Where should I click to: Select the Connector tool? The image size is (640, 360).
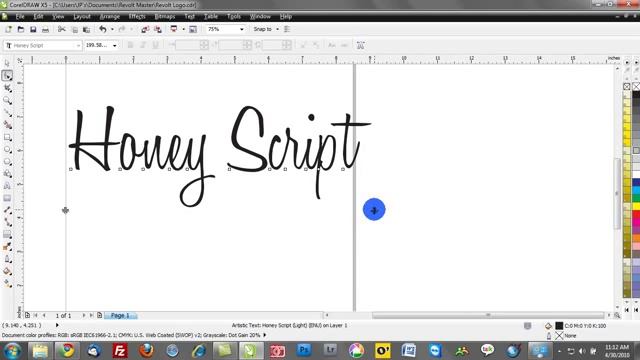(7, 222)
